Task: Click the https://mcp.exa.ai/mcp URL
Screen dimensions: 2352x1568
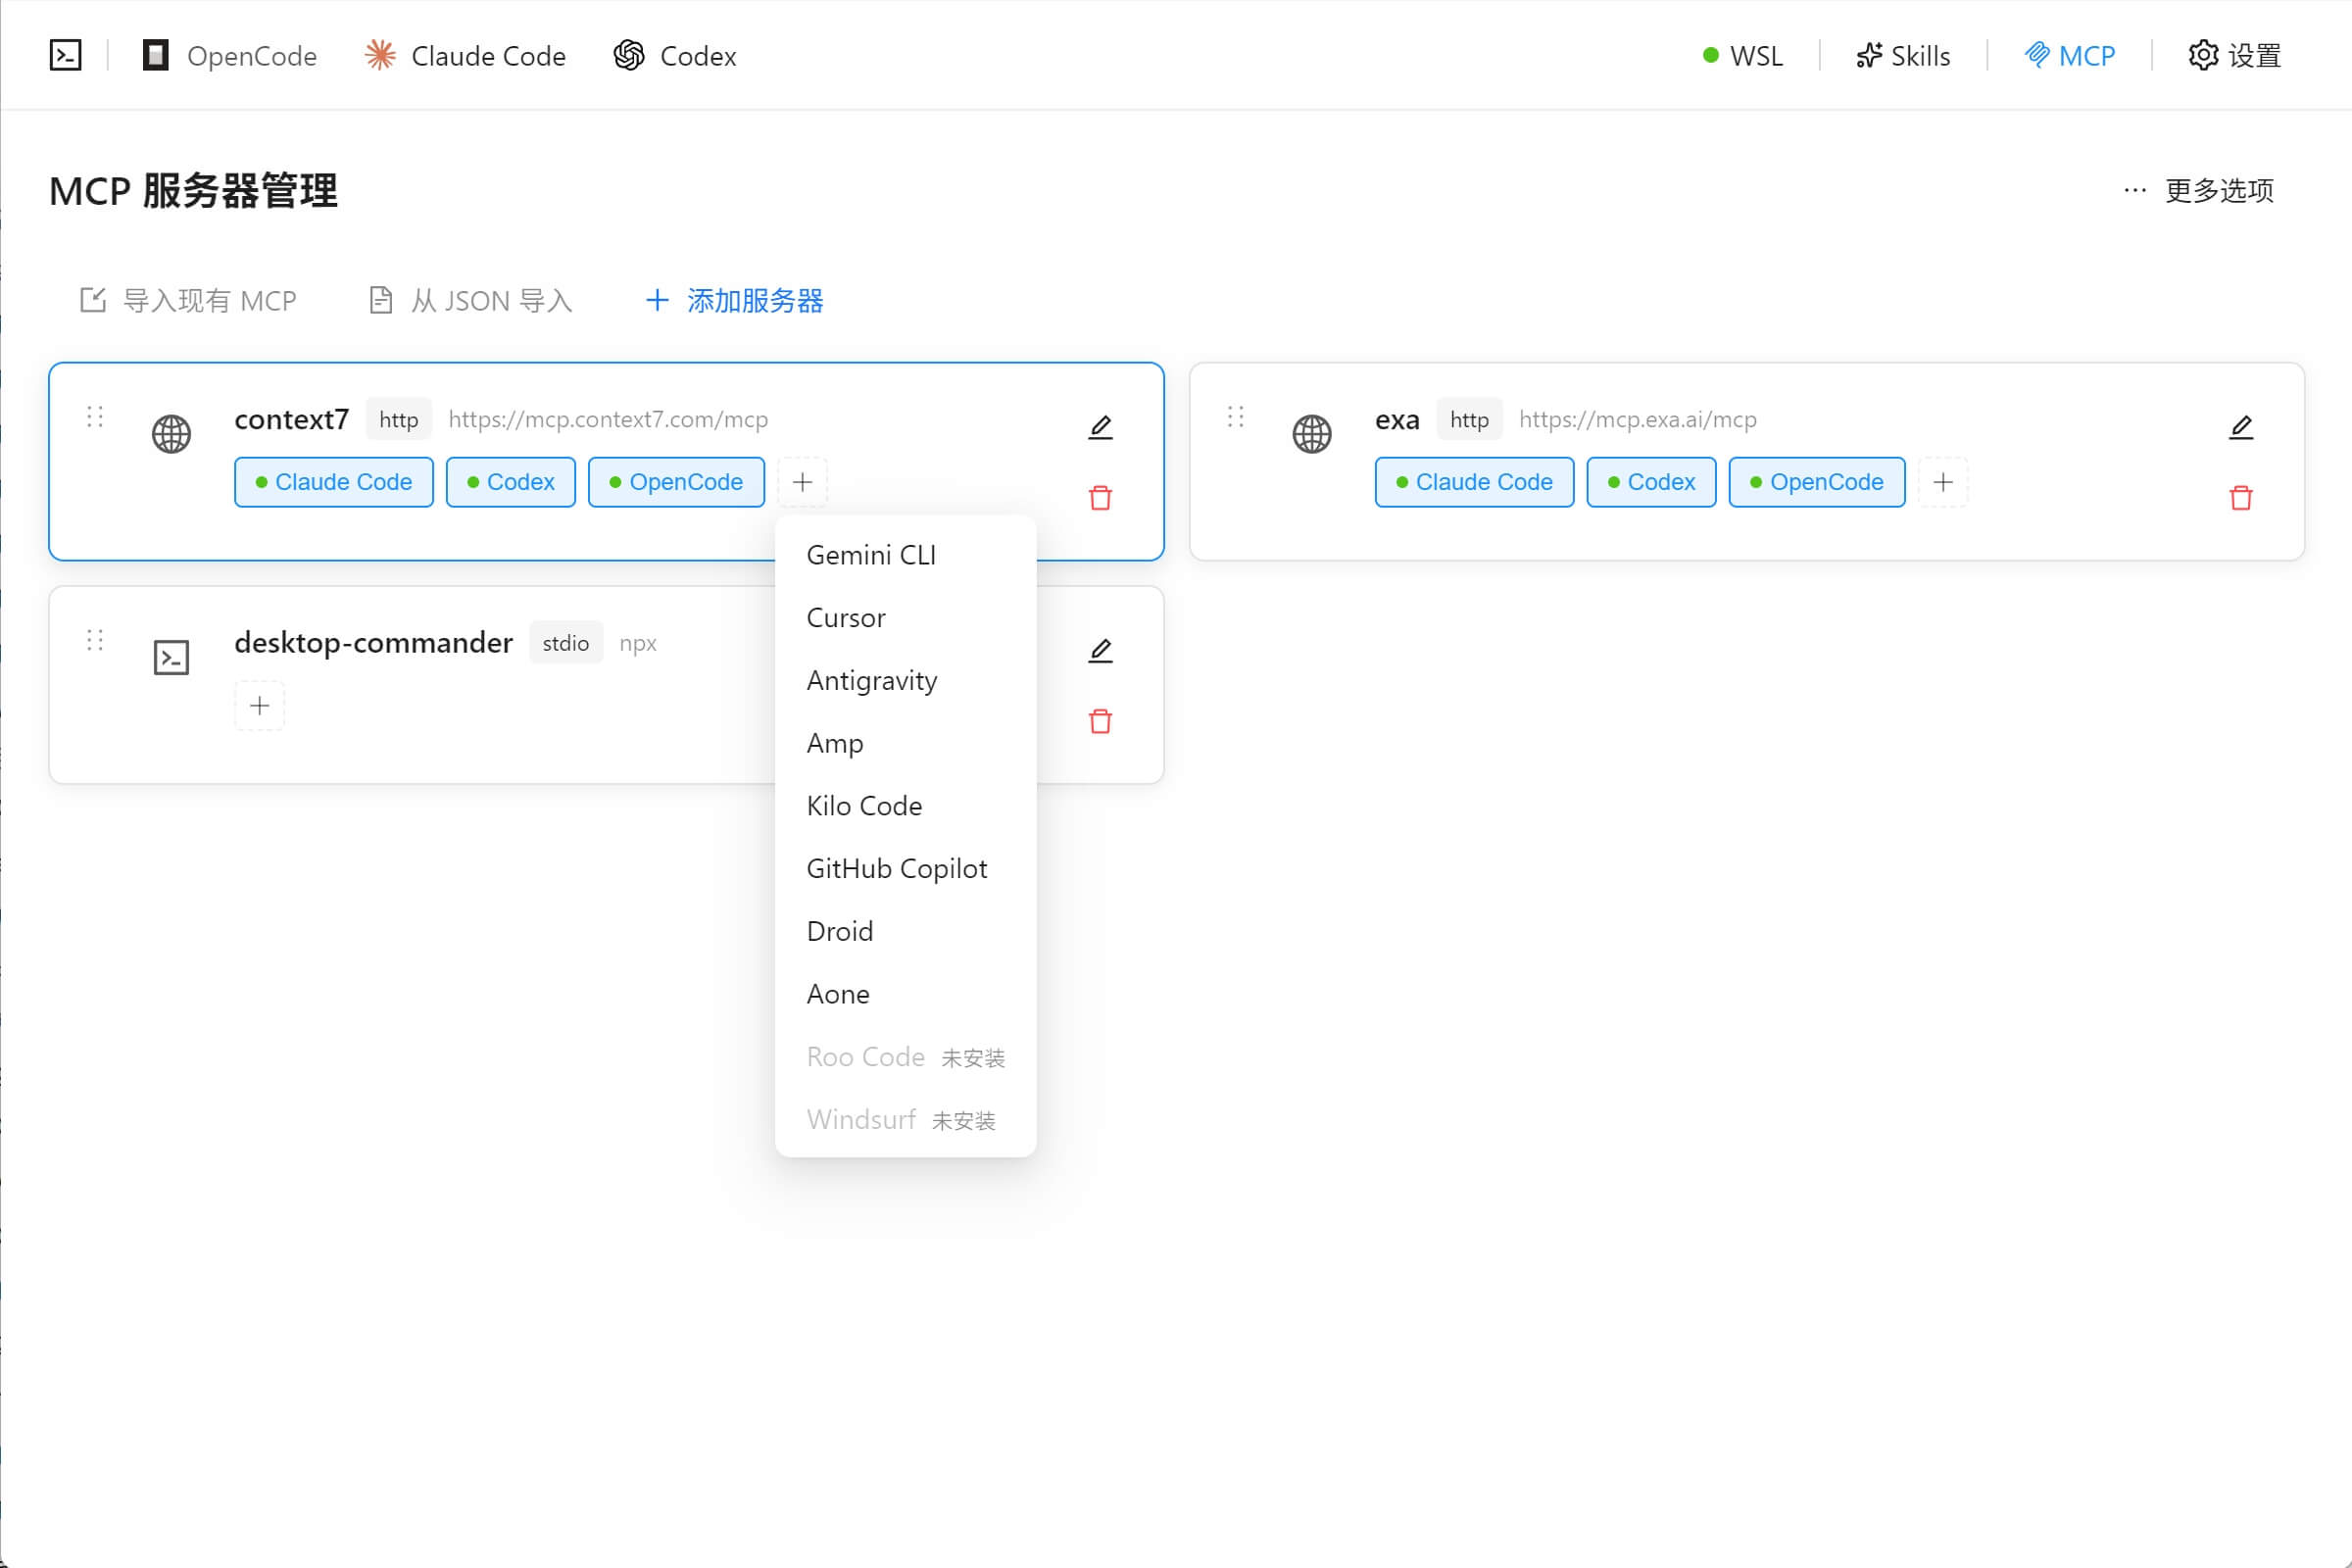Action: pyautogui.click(x=1638, y=419)
